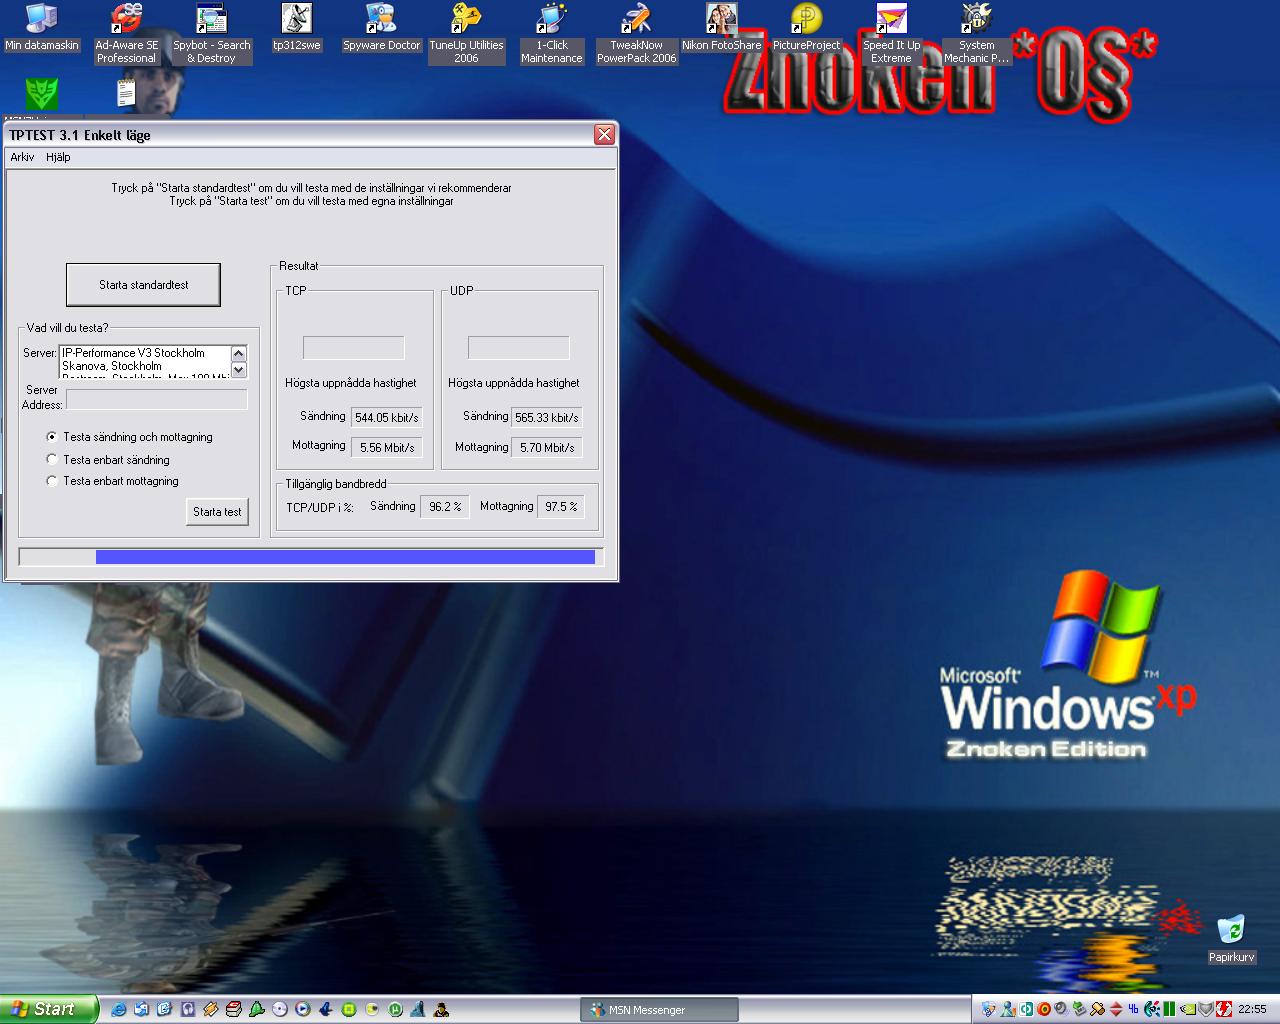This screenshot has height=1024, width=1280.
Task: Open the Hjälp menu in TPTEST
Action: coord(58,157)
